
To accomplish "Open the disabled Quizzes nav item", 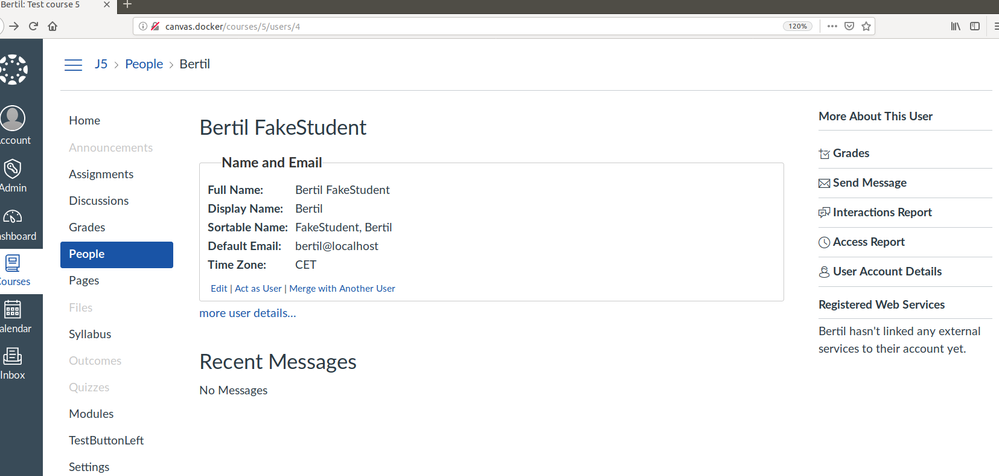I will 89,387.
